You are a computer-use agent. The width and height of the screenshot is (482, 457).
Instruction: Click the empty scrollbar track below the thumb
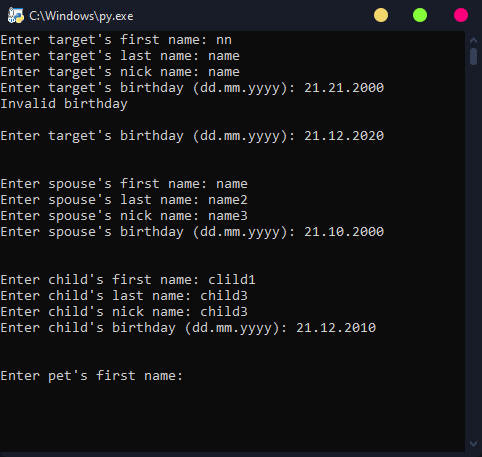[473, 250]
